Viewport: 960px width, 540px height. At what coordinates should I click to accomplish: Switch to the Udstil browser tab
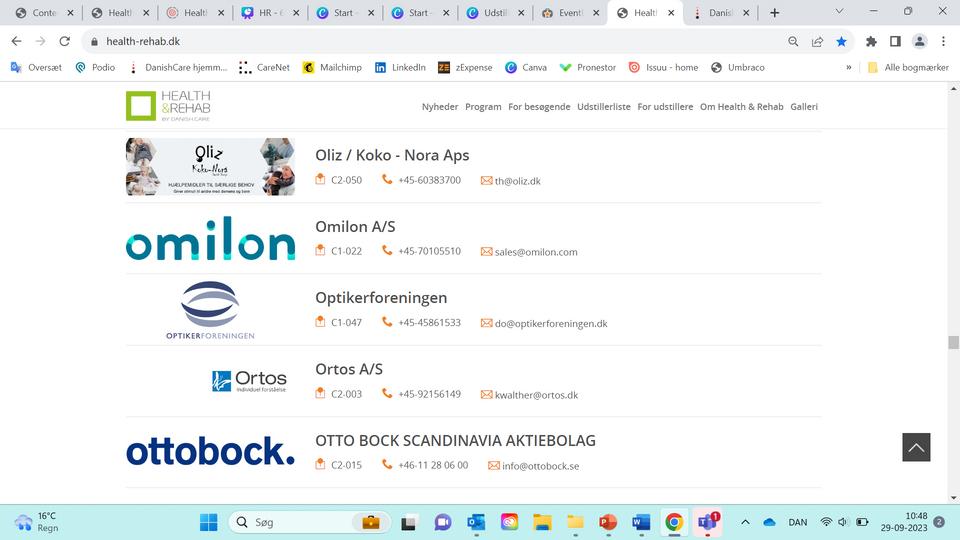(x=495, y=13)
